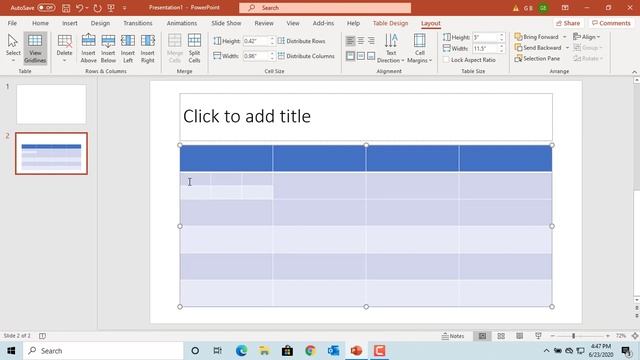Open the Cell Margins dropdown

tap(419, 48)
